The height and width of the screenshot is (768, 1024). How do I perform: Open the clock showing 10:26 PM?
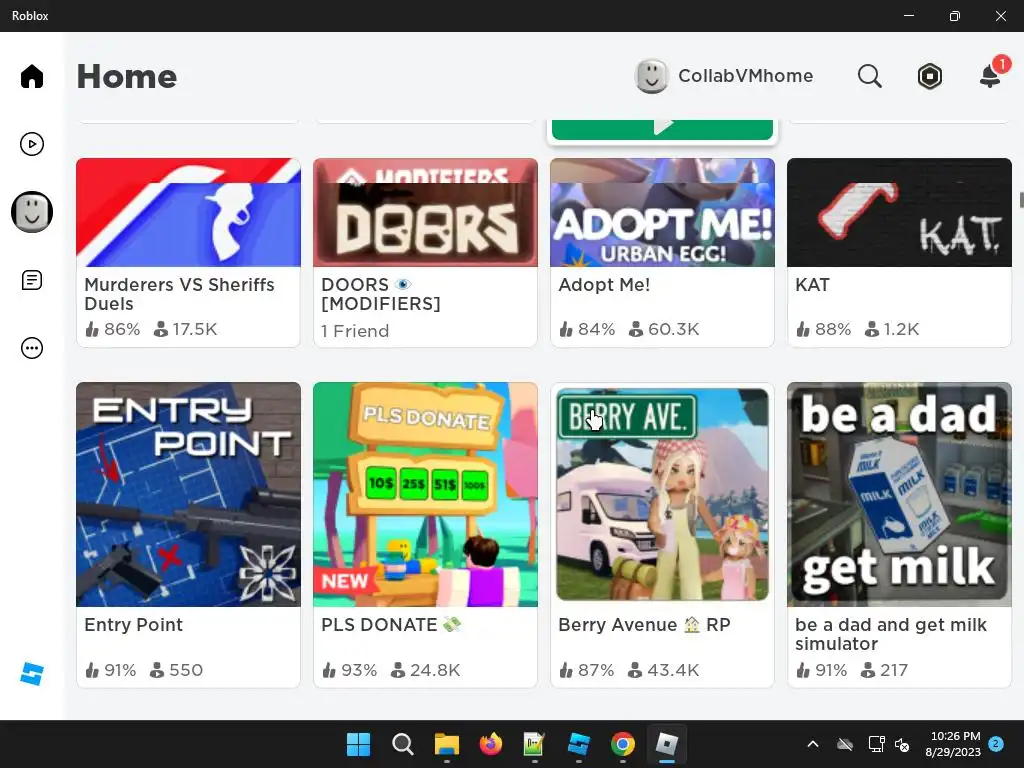point(953,744)
